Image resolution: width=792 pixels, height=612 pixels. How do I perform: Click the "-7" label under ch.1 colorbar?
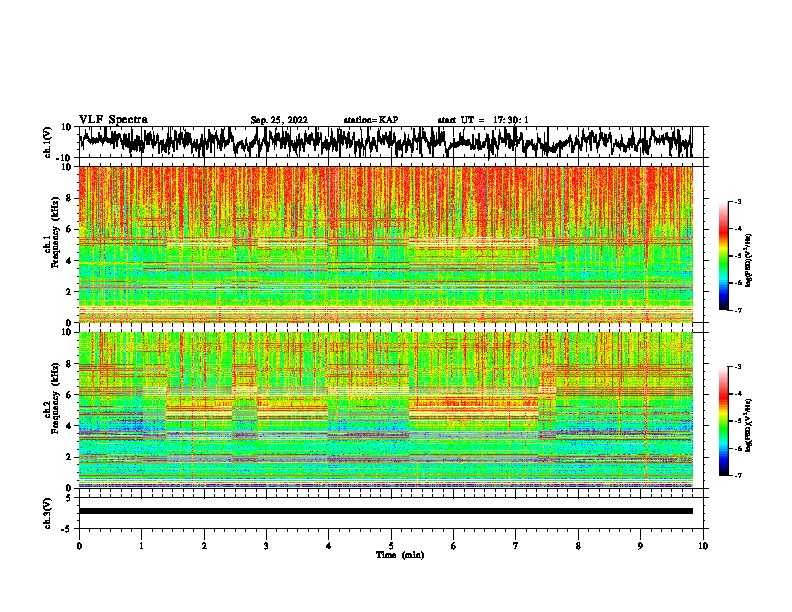click(x=737, y=310)
